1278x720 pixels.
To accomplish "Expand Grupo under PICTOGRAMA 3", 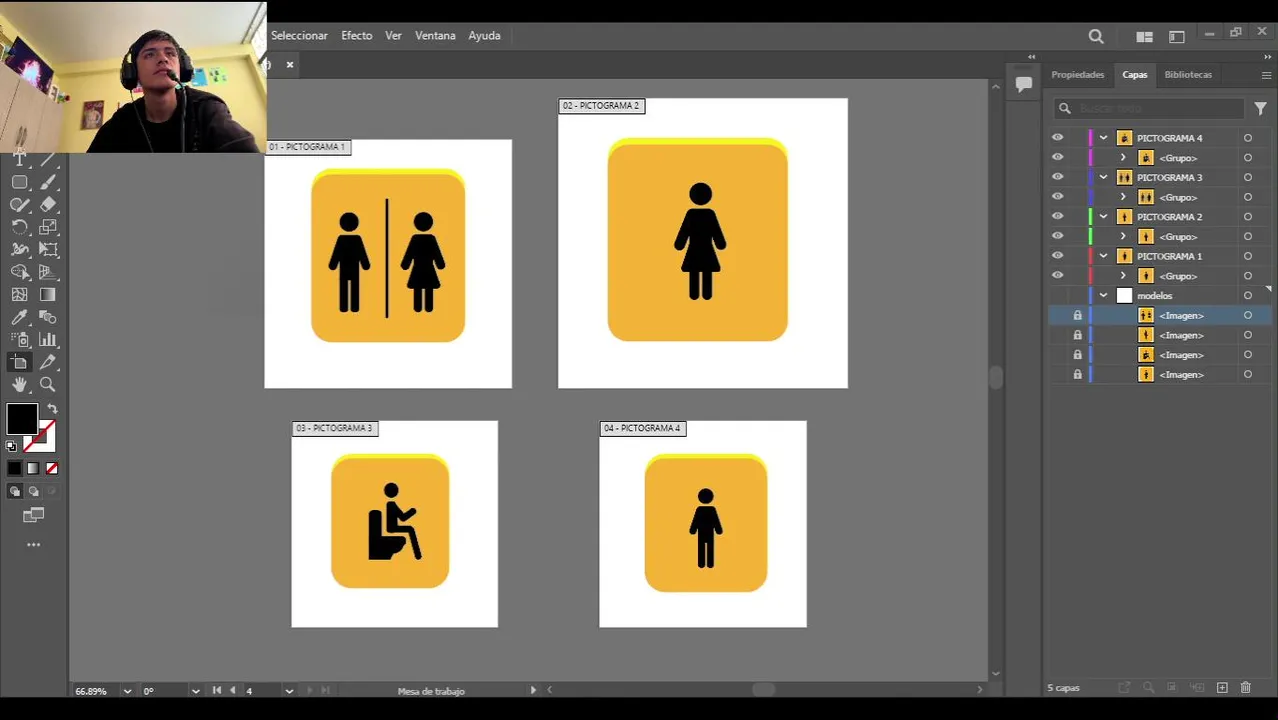I will coord(1123,197).
